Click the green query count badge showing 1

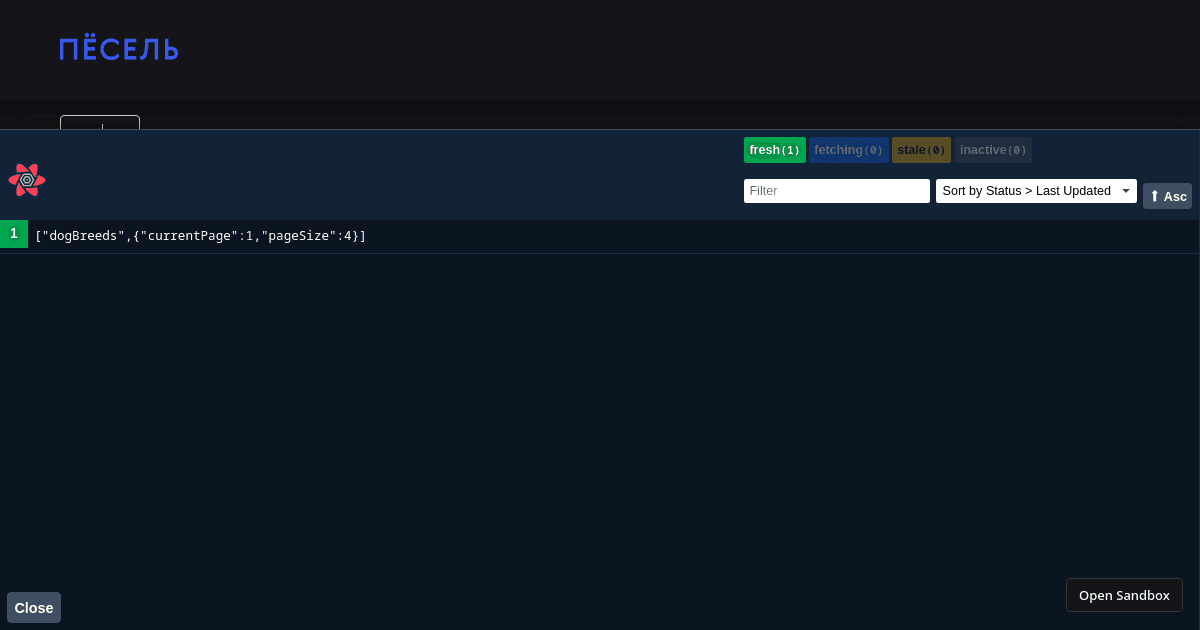tap(14, 233)
